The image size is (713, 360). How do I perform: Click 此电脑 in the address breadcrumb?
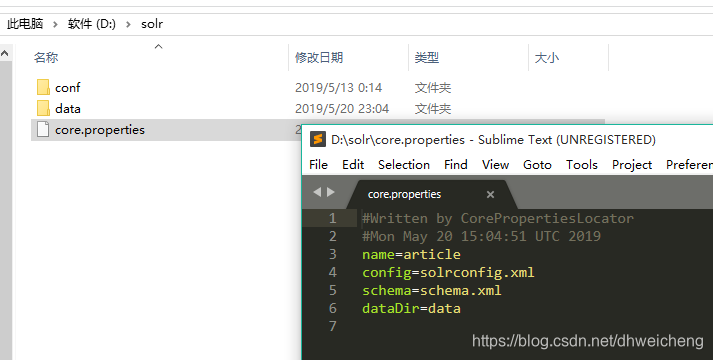pyautogui.click(x=25, y=24)
